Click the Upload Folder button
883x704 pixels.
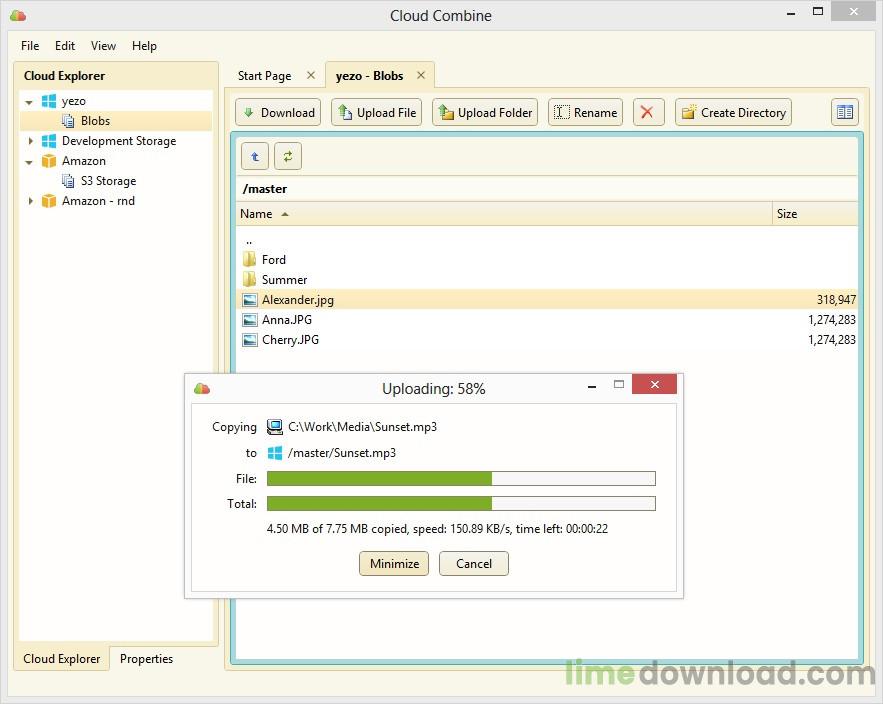[x=485, y=113]
